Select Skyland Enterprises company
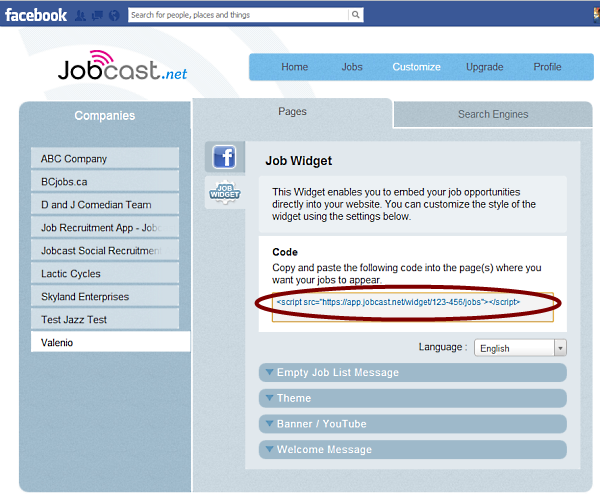The width and height of the screenshot is (600, 499). click(x=105, y=296)
